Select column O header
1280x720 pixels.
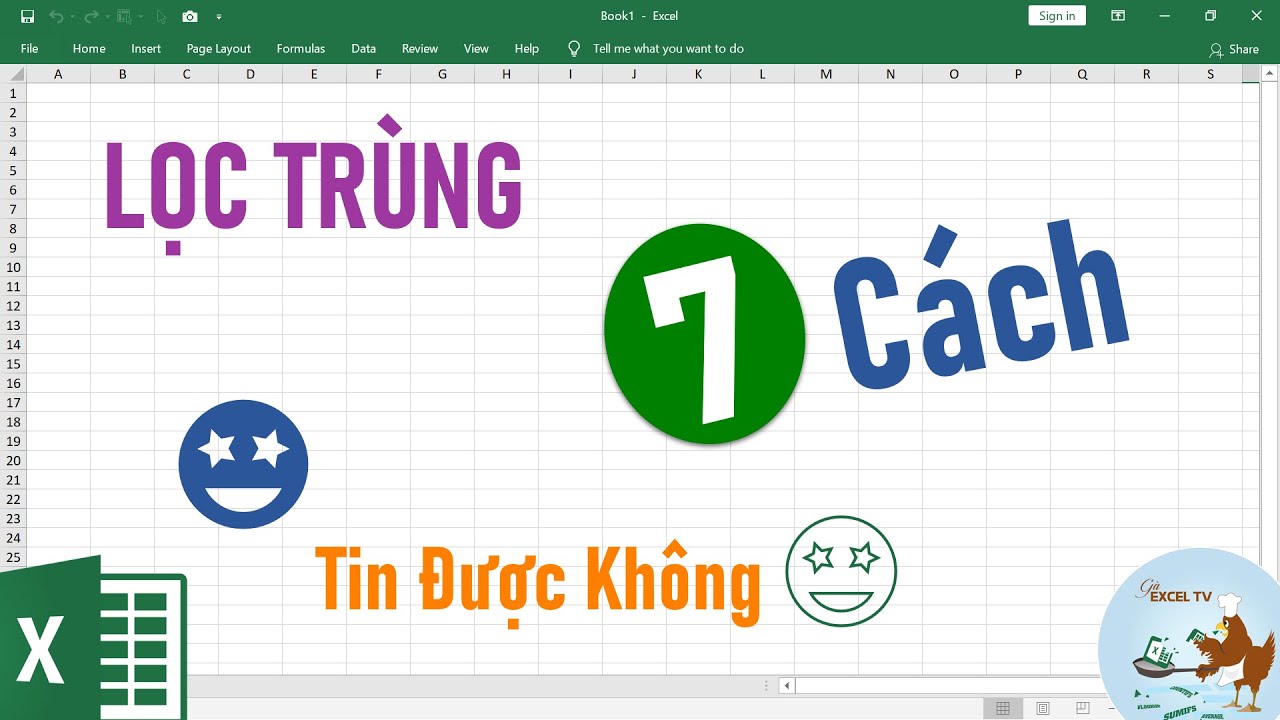(x=954, y=74)
